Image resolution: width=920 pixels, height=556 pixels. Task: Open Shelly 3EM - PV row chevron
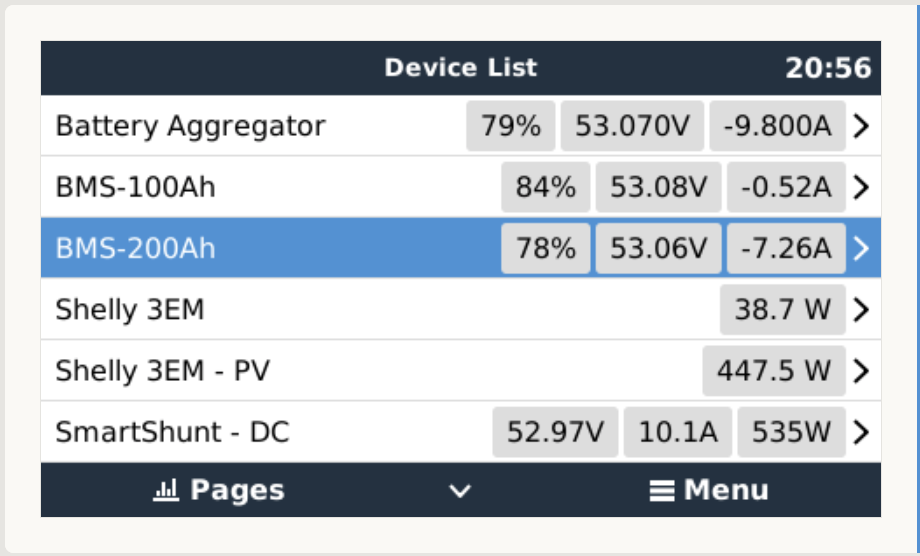(860, 371)
